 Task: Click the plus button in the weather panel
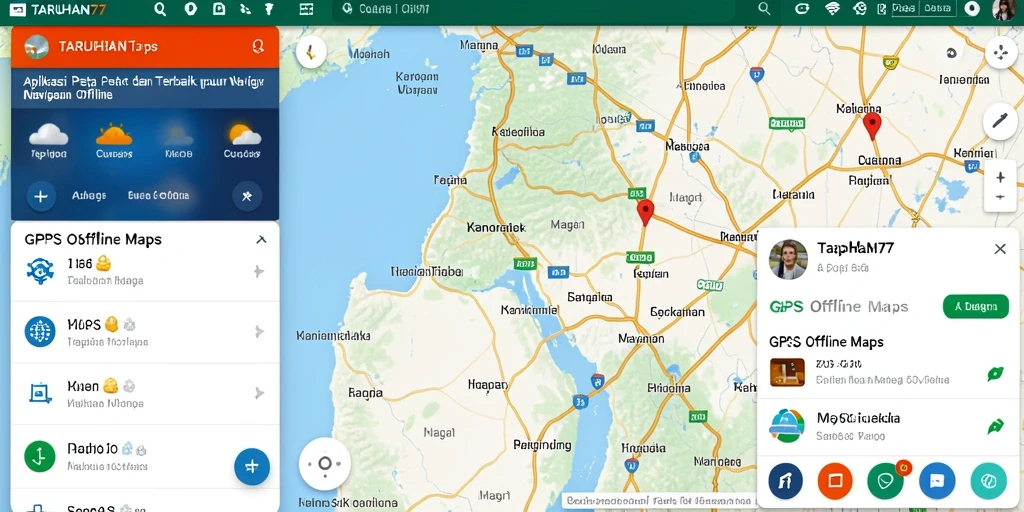click(x=40, y=196)
